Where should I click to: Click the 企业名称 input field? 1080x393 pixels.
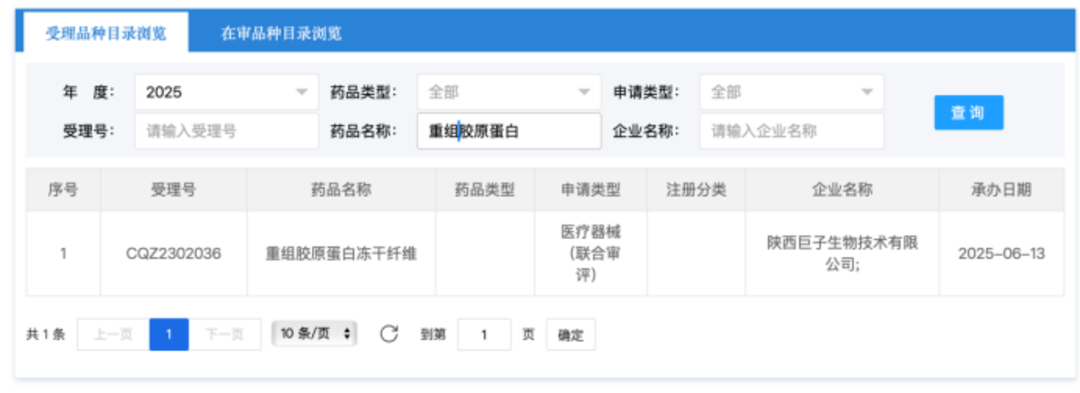pos(791,131)
